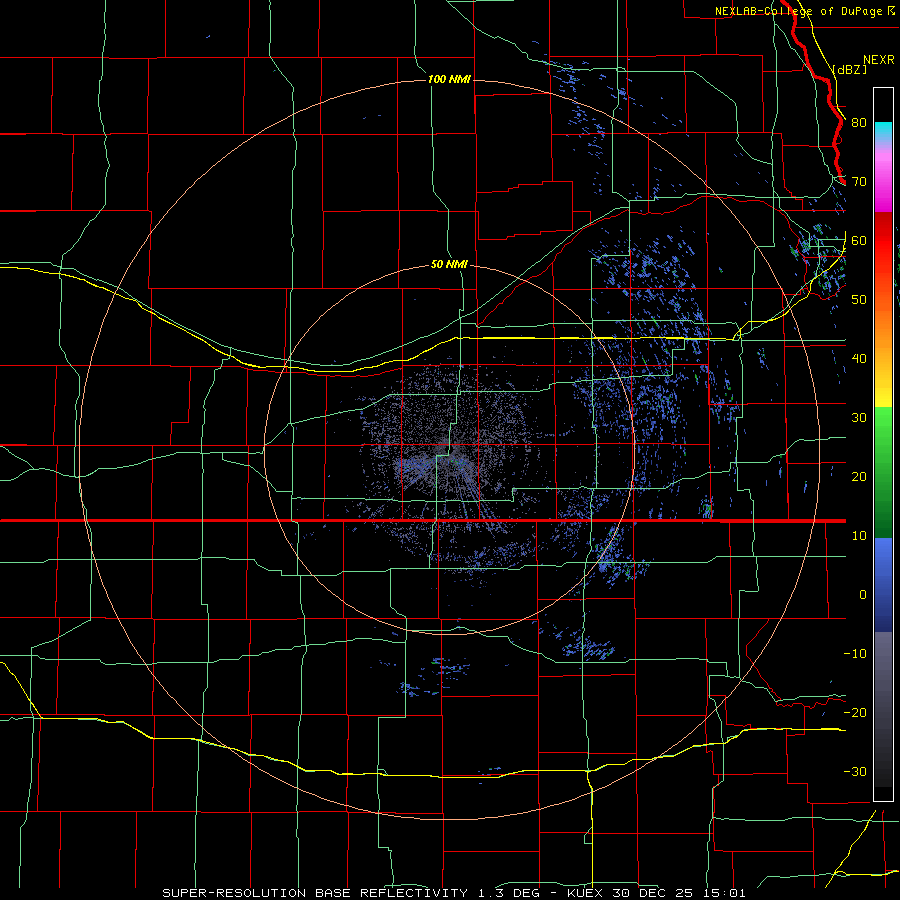
Task: Click the 100 NMI range ring label
Action: 449,79
